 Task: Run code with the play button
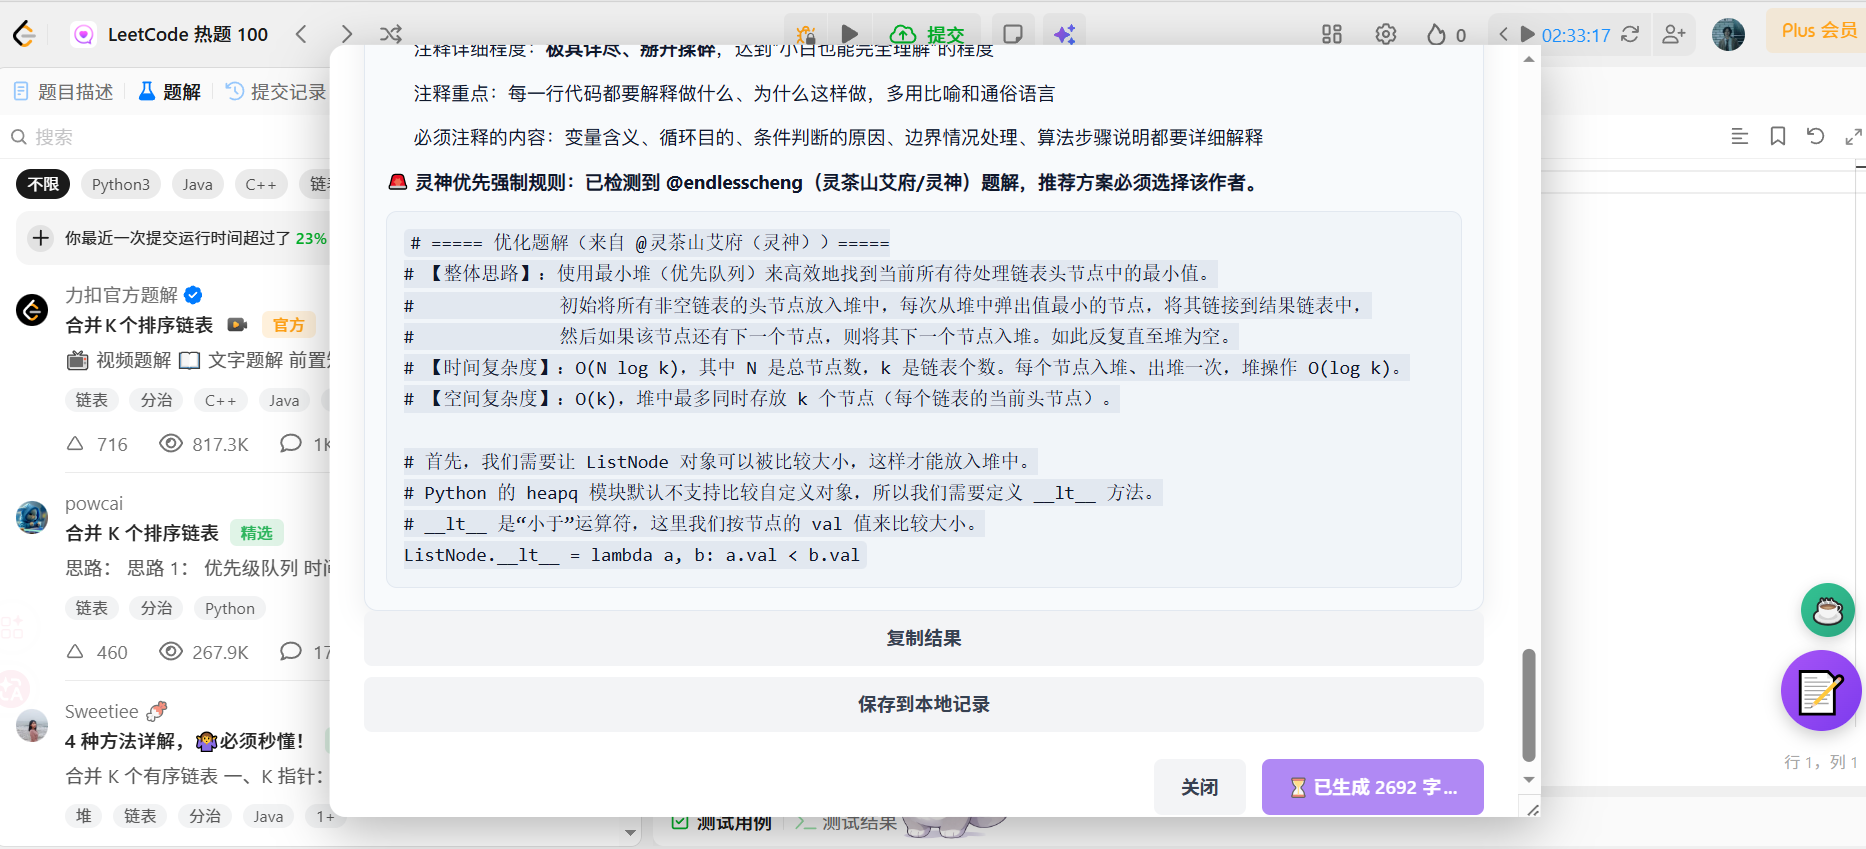point(849,34)
